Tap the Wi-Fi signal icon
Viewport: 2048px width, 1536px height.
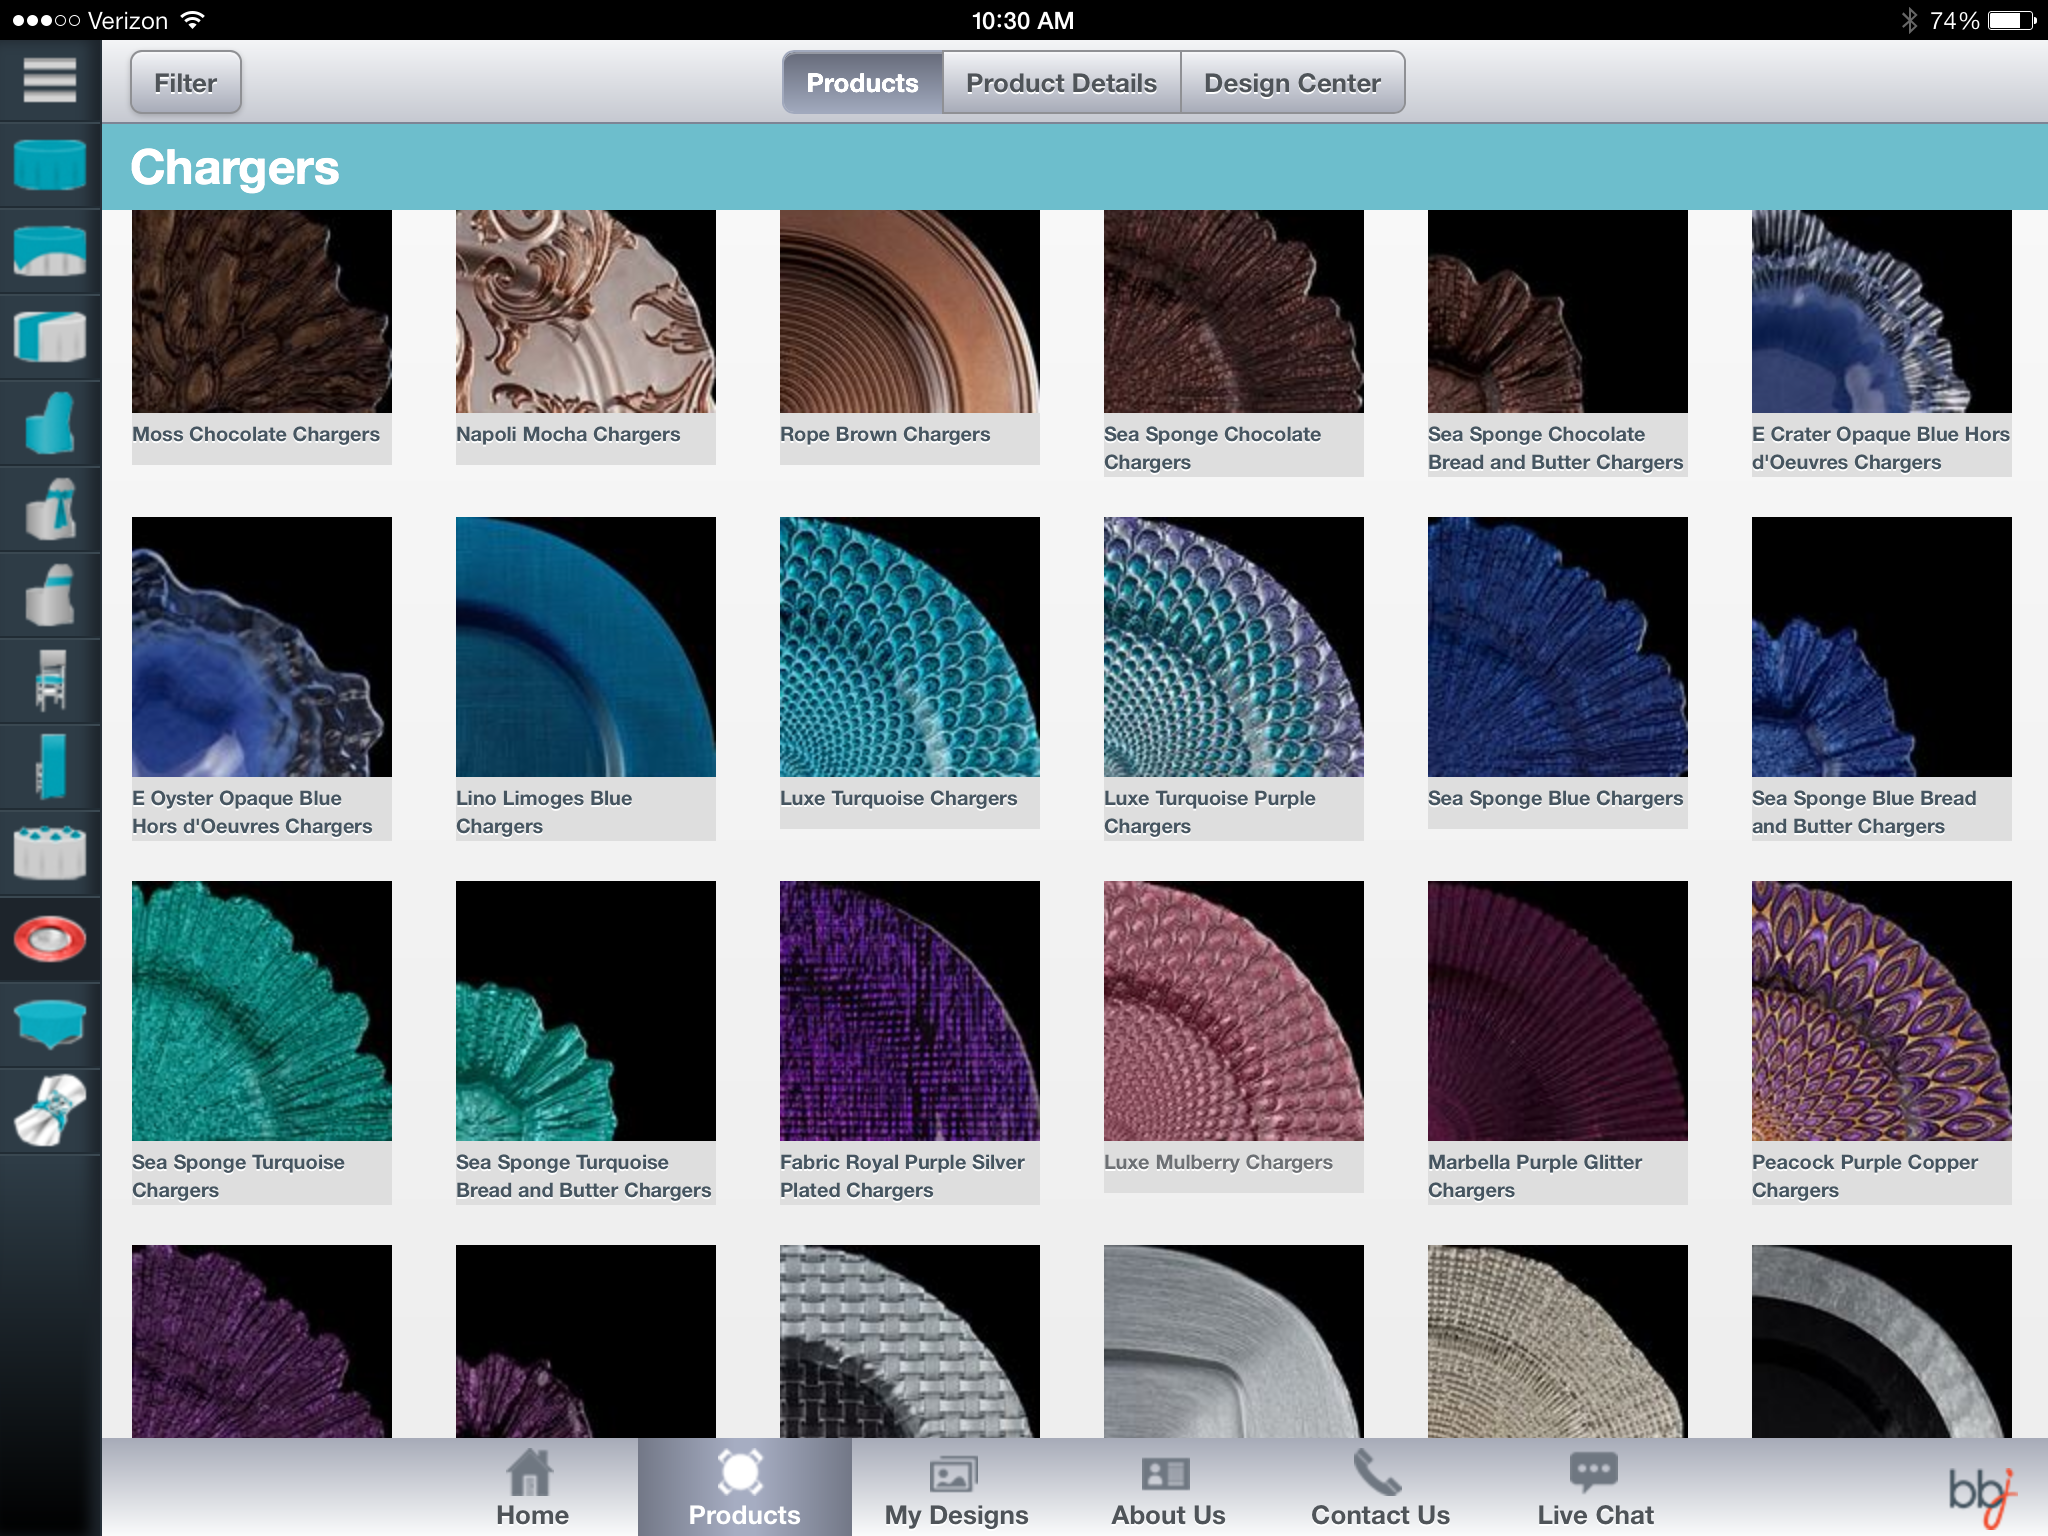tap(193, 20)
